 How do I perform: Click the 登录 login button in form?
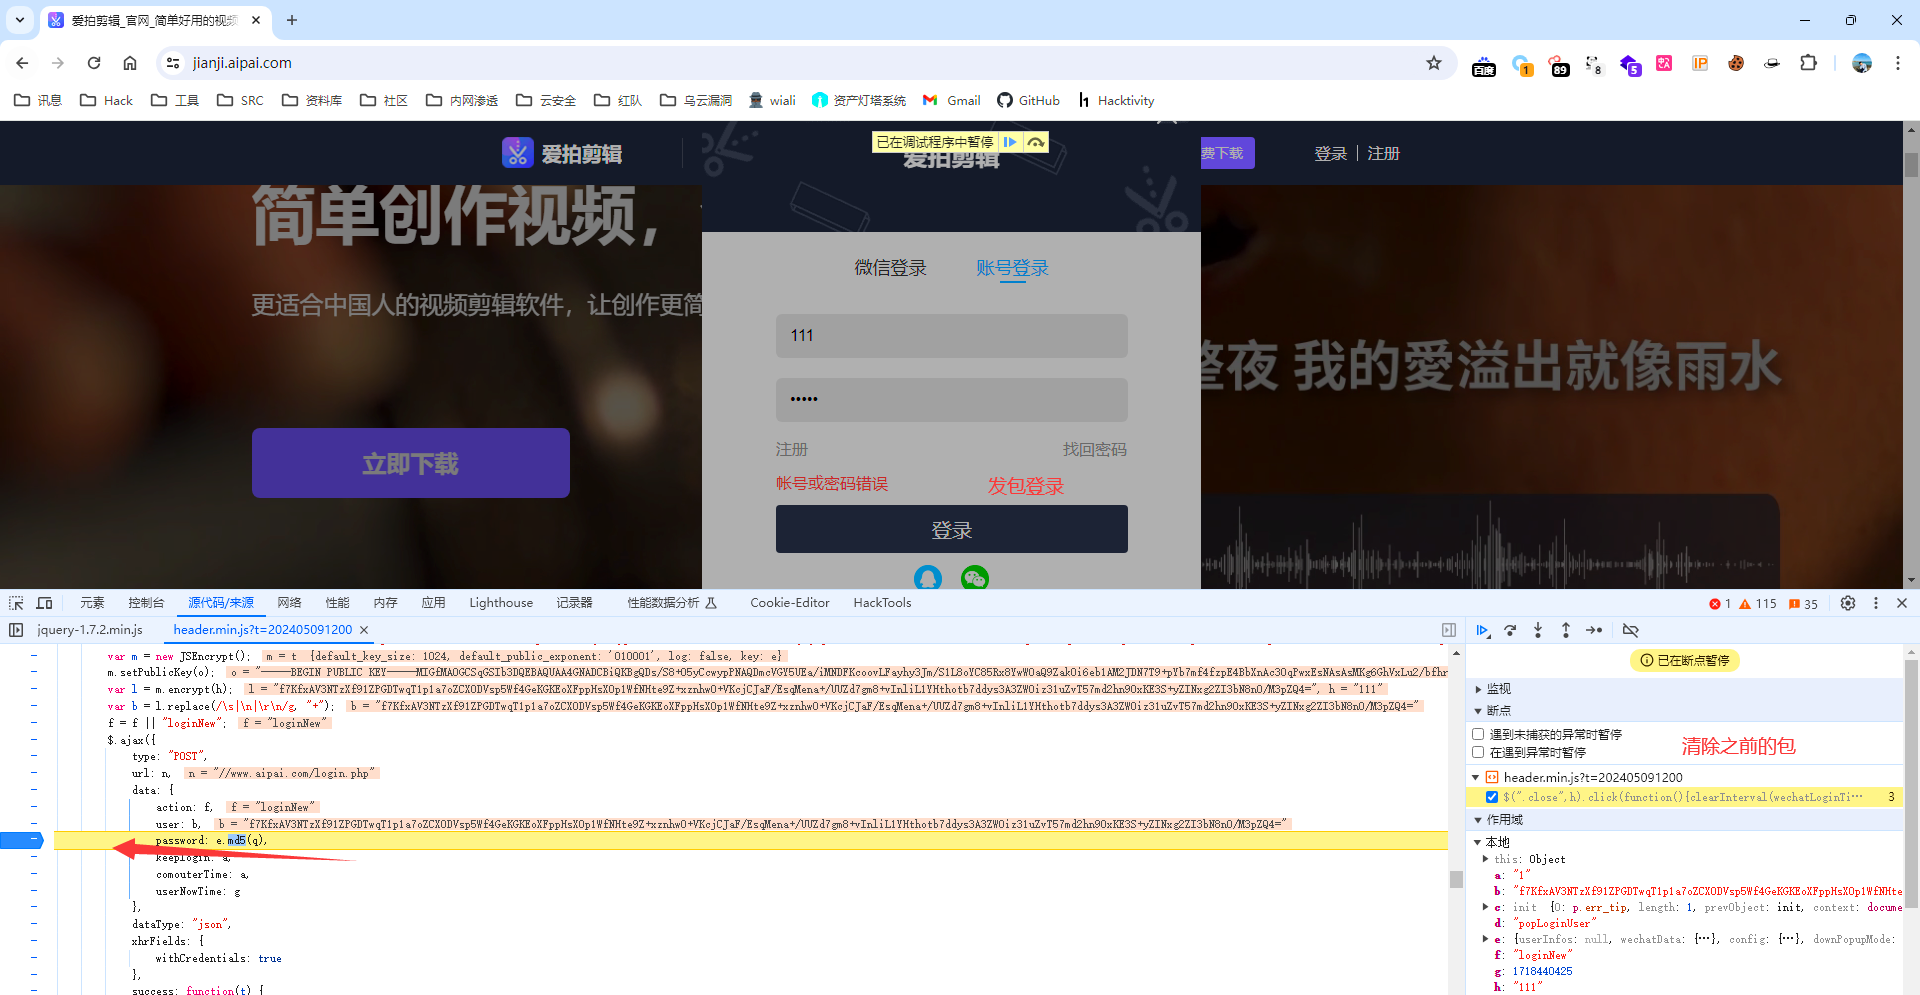(951, 530)
